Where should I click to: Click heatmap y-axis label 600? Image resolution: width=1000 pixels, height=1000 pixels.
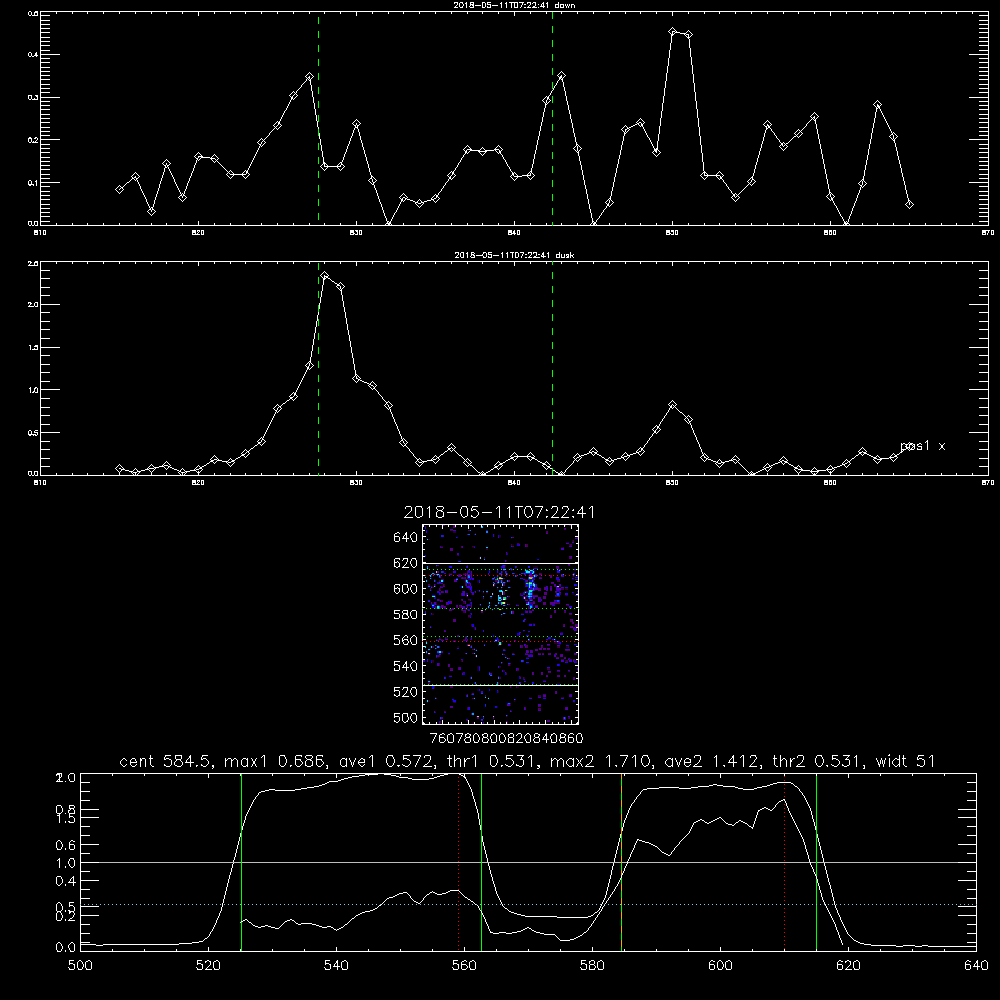[406, 589]
